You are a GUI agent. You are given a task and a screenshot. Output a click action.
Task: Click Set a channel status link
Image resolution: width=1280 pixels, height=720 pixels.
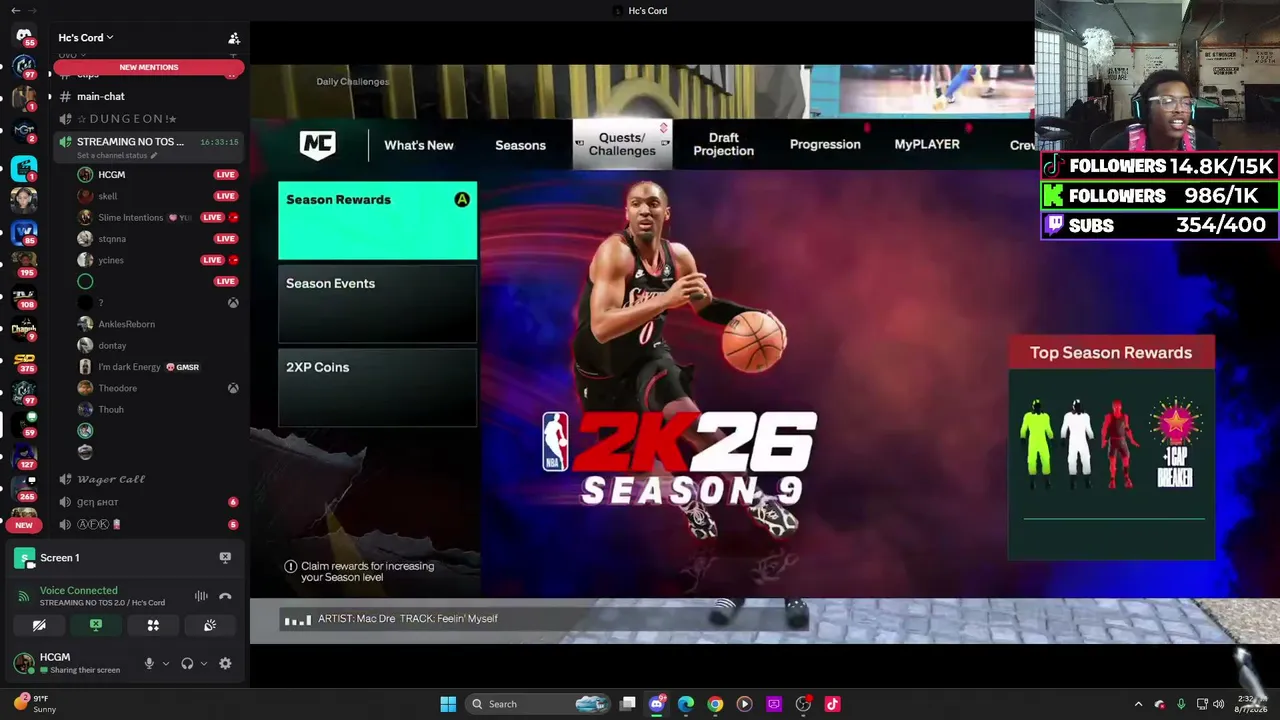click(118, 156)
